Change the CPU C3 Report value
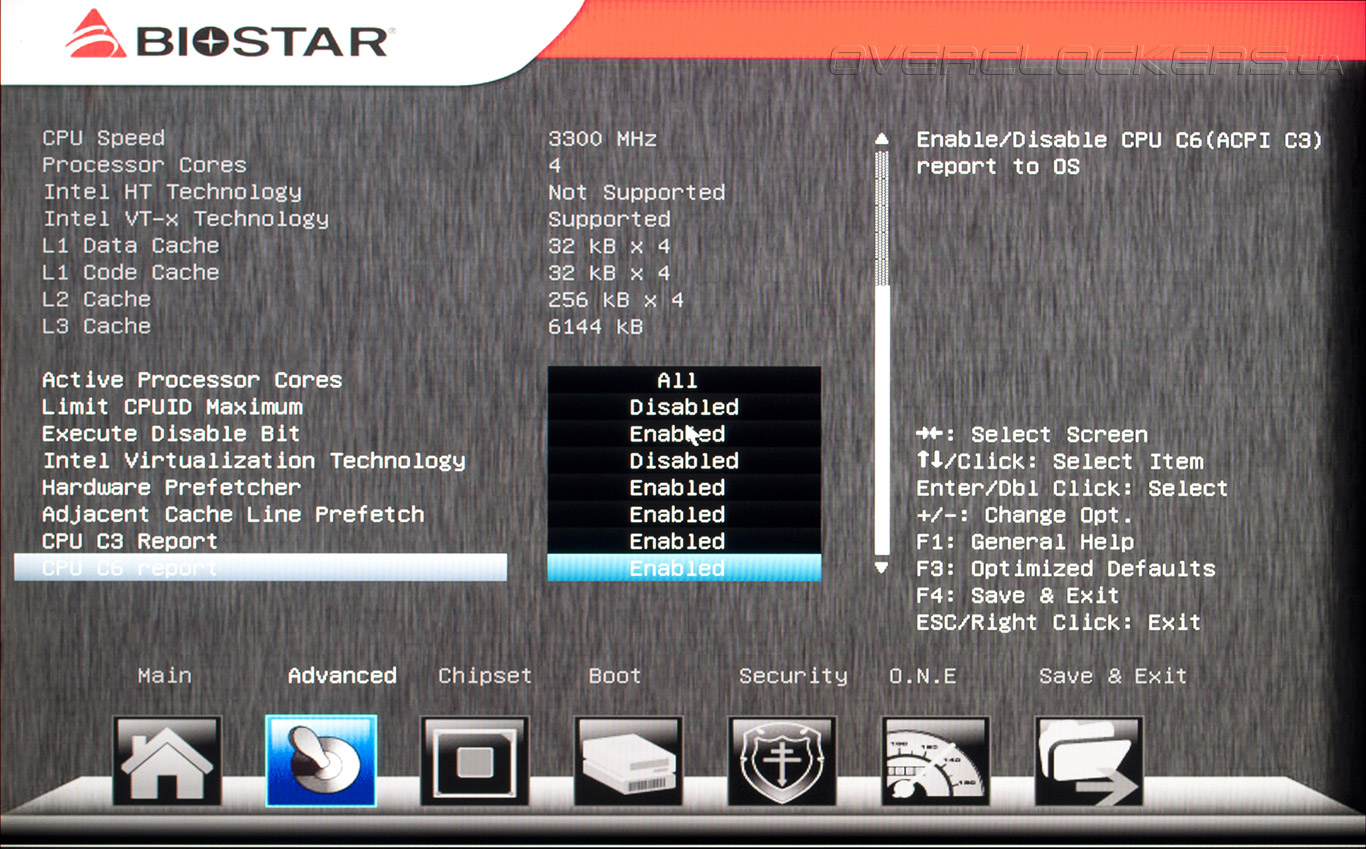 pyautogui.click(x=684, y=542)
